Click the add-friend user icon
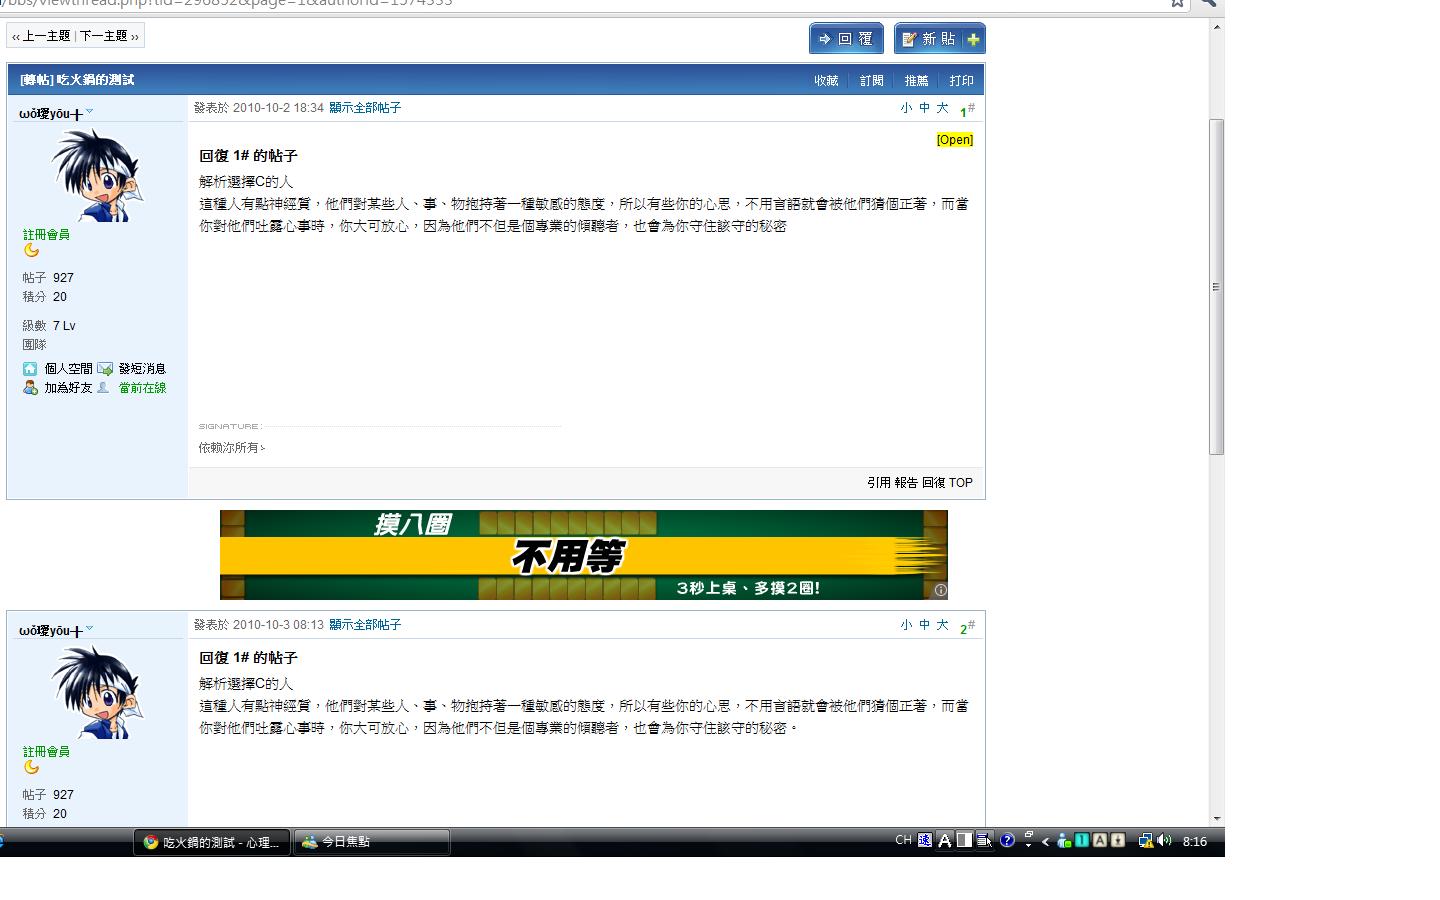This screenshot has width=1440, height=900. (30, 388)
